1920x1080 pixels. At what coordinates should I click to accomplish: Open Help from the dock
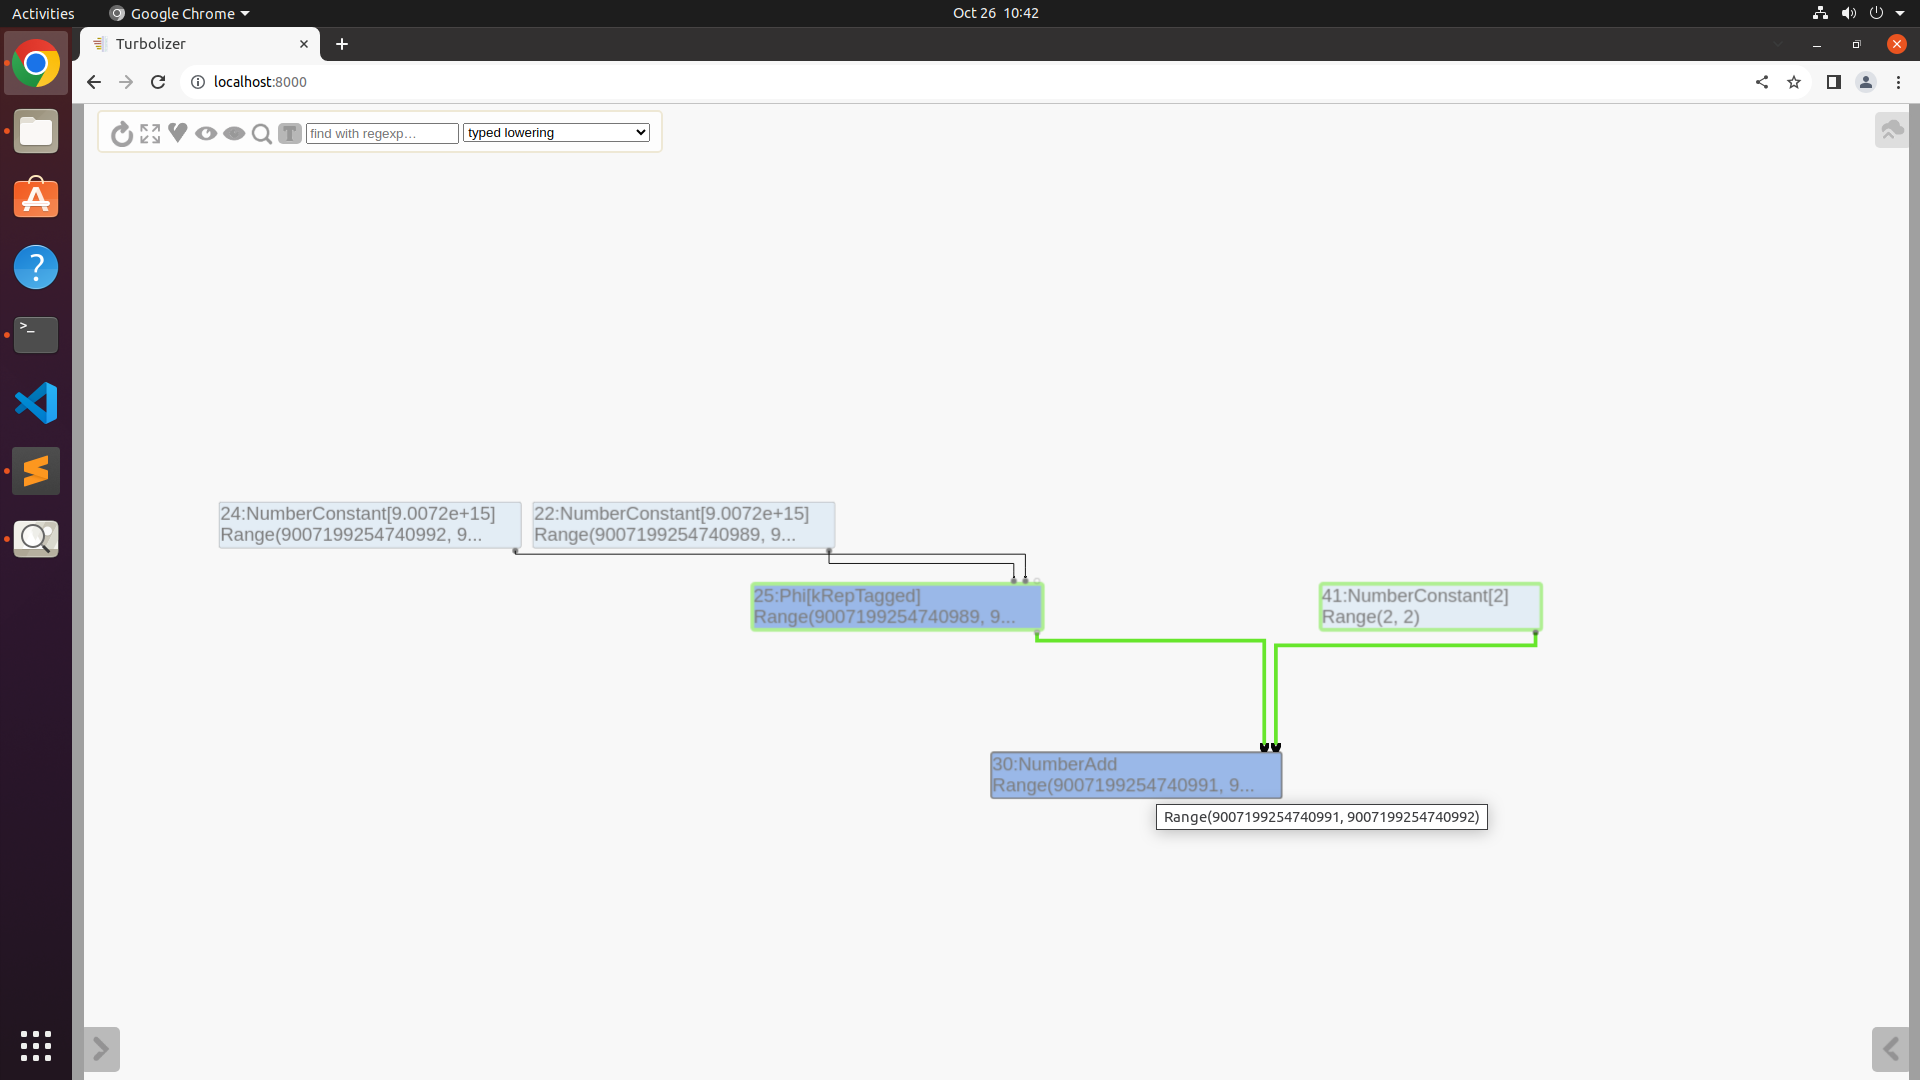[x=36, y=267]
